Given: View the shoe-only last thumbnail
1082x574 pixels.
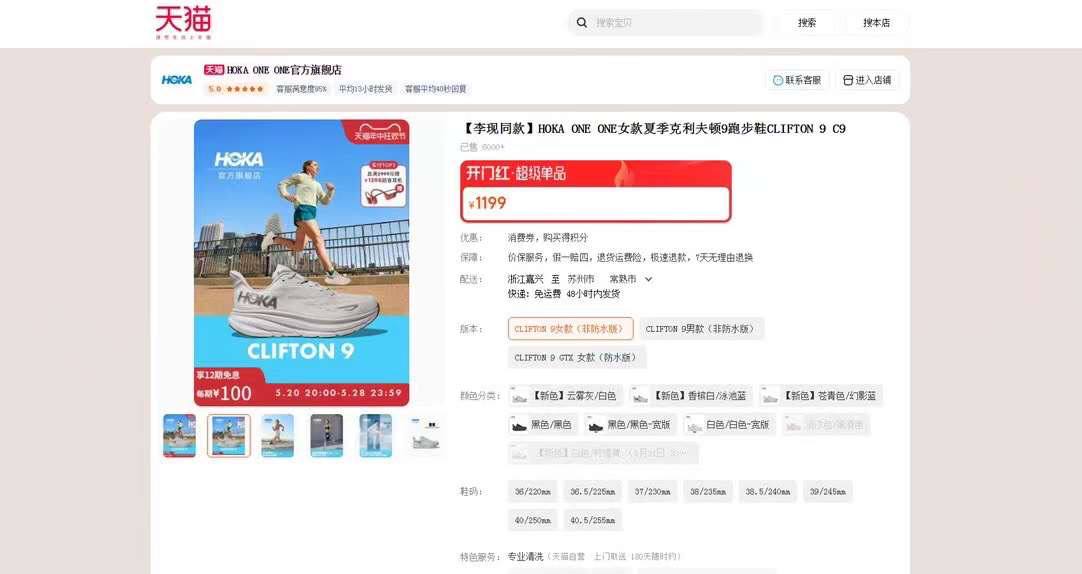Looking at the screenshot, I should 425,435.
